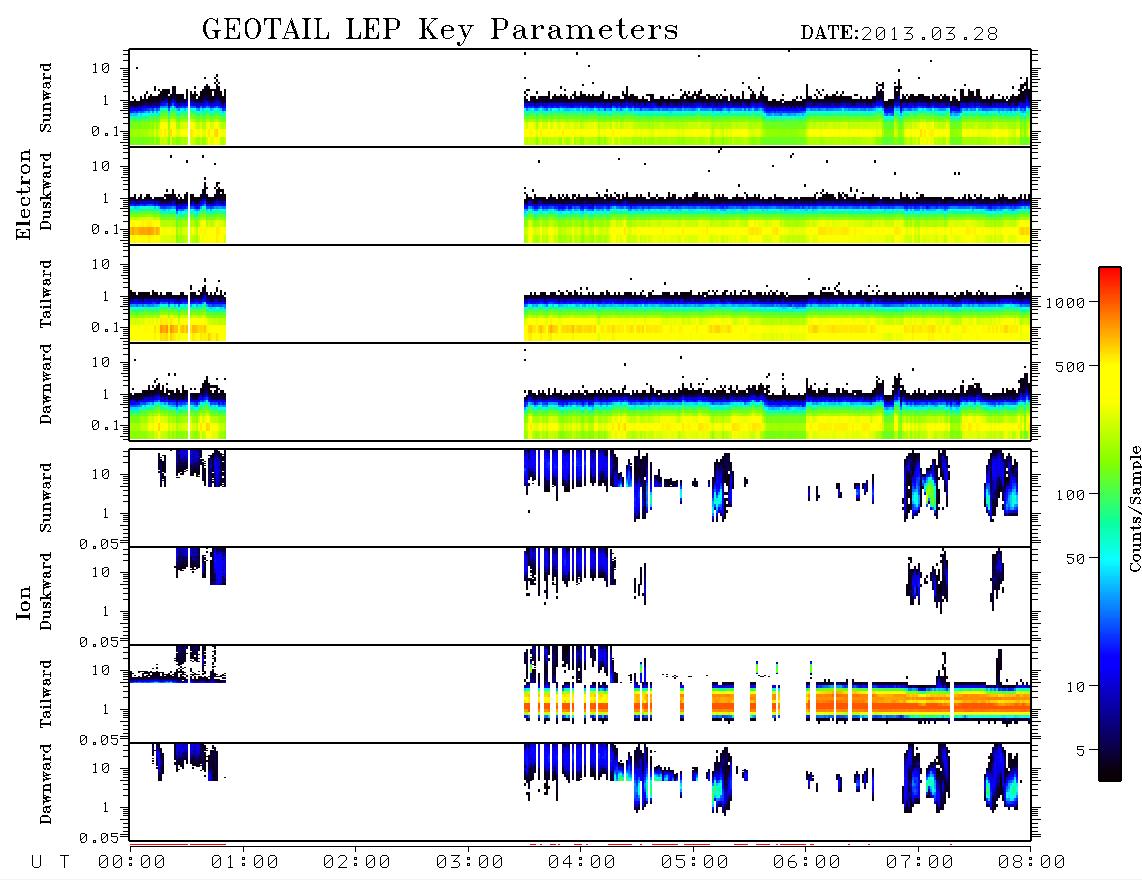Click the '500' color bar tick
The width and height of the screenshot is (1142, 880).
[x=1070, y=367]
